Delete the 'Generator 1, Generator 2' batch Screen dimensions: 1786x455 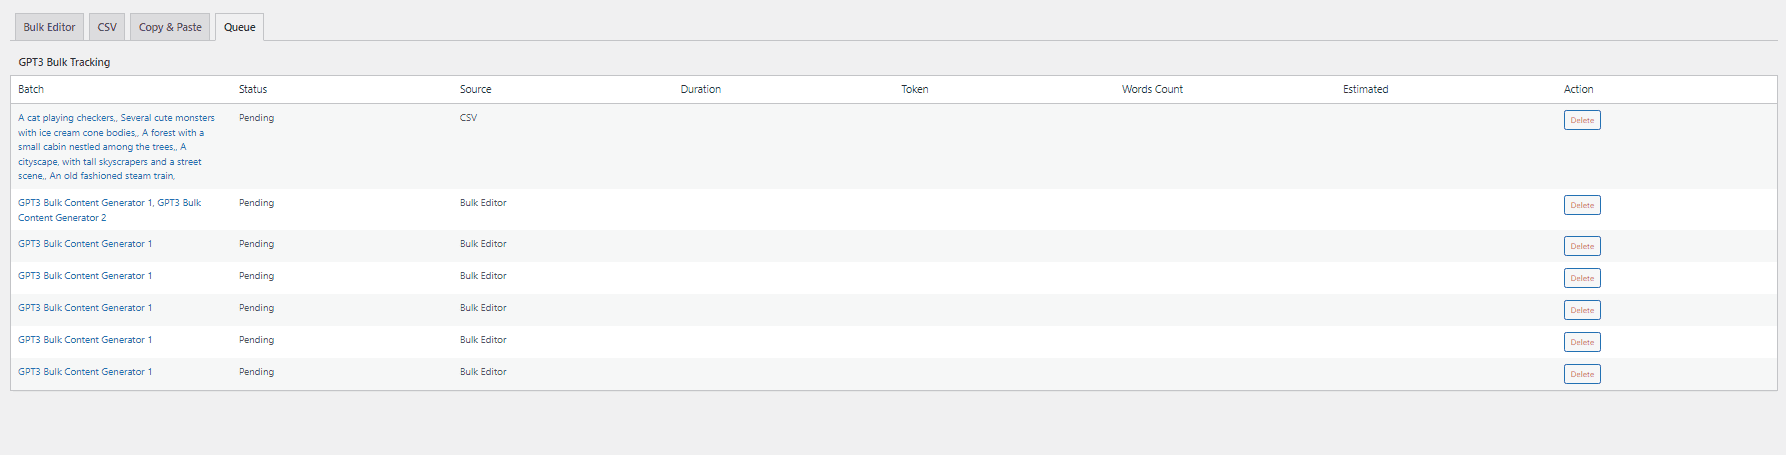[x=1582, y=205]
